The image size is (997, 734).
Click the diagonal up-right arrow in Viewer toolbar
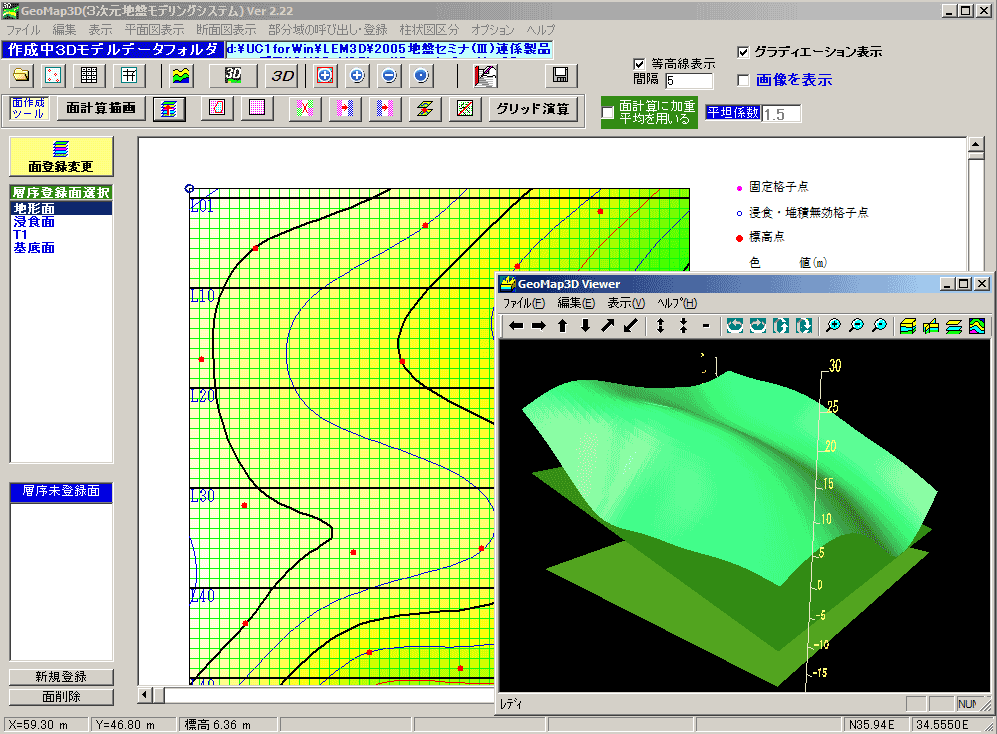tap(608, 326)
